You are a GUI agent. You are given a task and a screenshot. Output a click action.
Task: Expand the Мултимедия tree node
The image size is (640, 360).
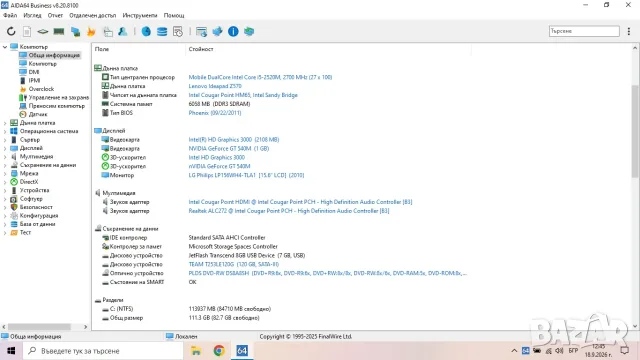5,157
